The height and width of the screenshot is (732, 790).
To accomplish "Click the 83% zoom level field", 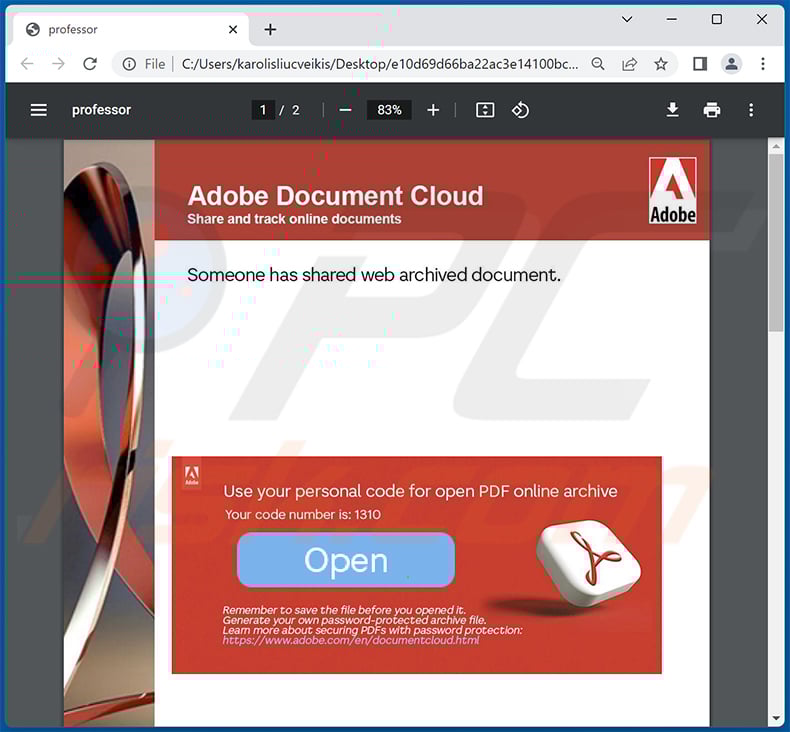I will coord(389,110).
